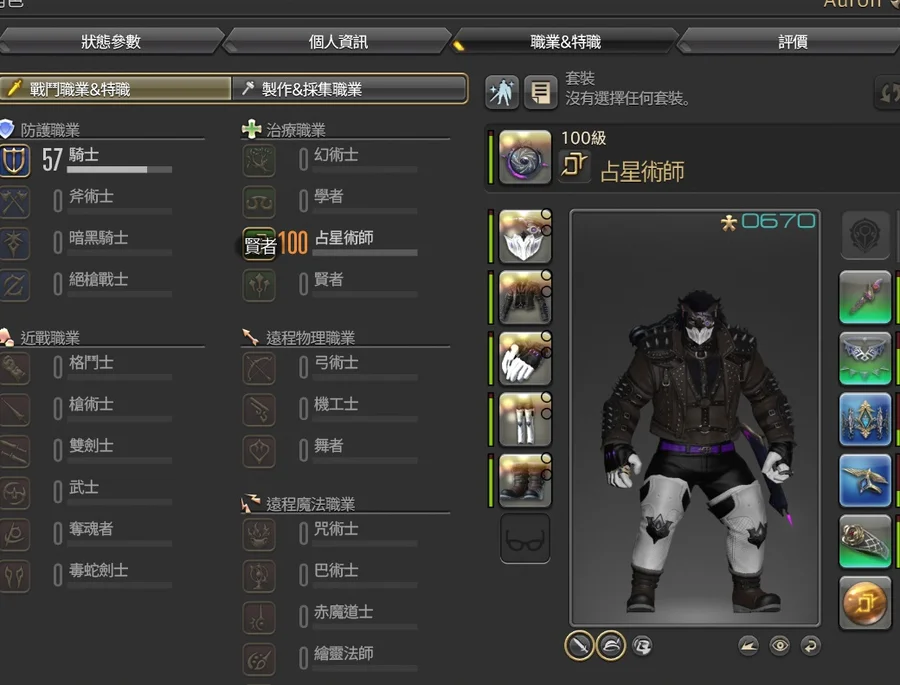
Task: Open the 個人資訊 tab
Action: point(338,41)
